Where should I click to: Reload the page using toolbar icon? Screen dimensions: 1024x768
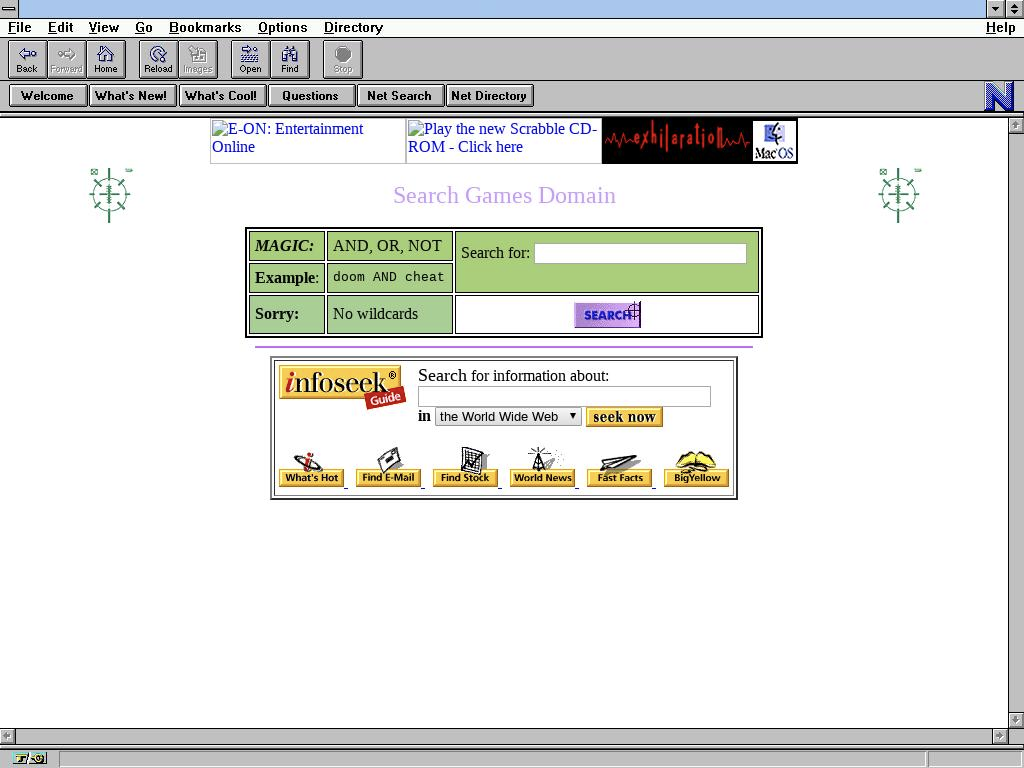158,59
